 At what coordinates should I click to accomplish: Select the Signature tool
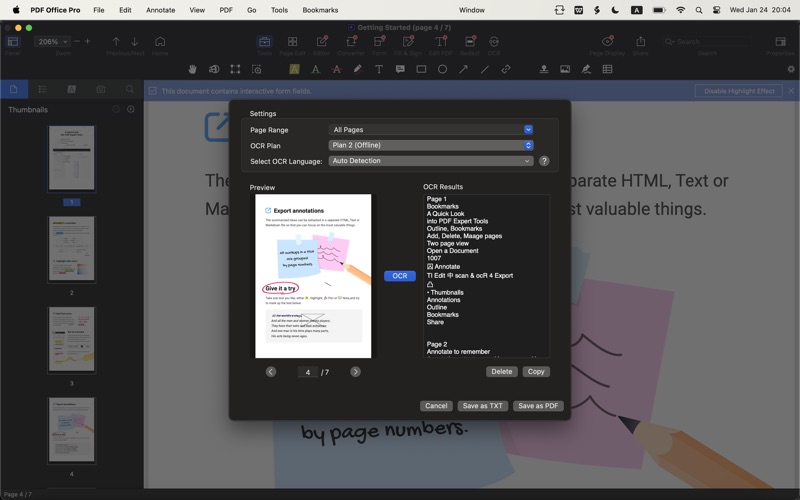pyautogui.click(x=586, y=69)
